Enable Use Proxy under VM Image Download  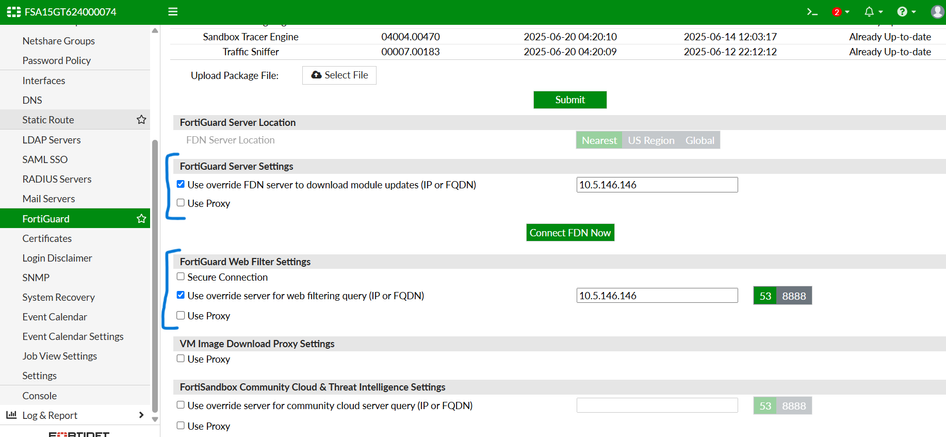point(181,359)
